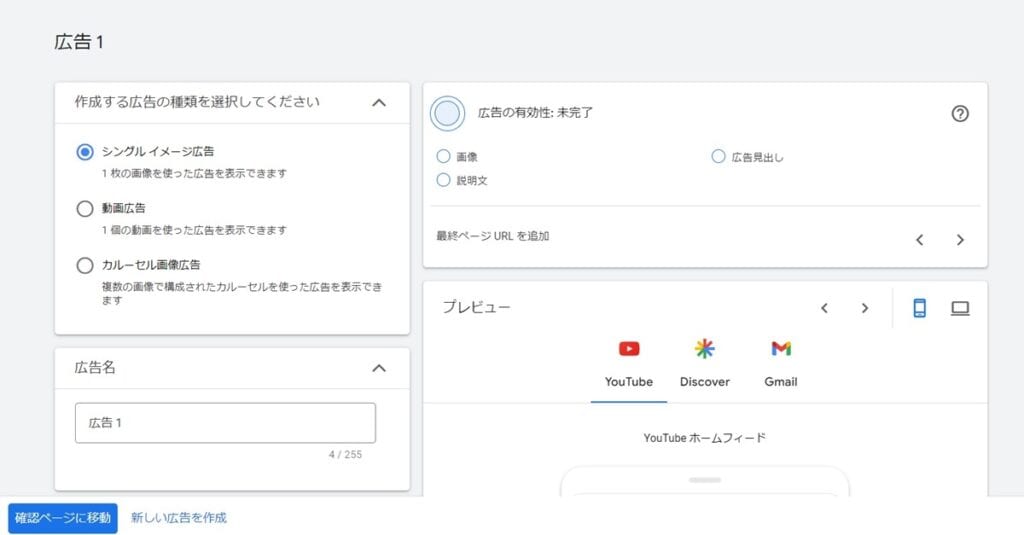The image size is (1024, 535).
Task: Click the 広告見出し checklist circle
Action: pyautogui.click(x=718, y=156)
